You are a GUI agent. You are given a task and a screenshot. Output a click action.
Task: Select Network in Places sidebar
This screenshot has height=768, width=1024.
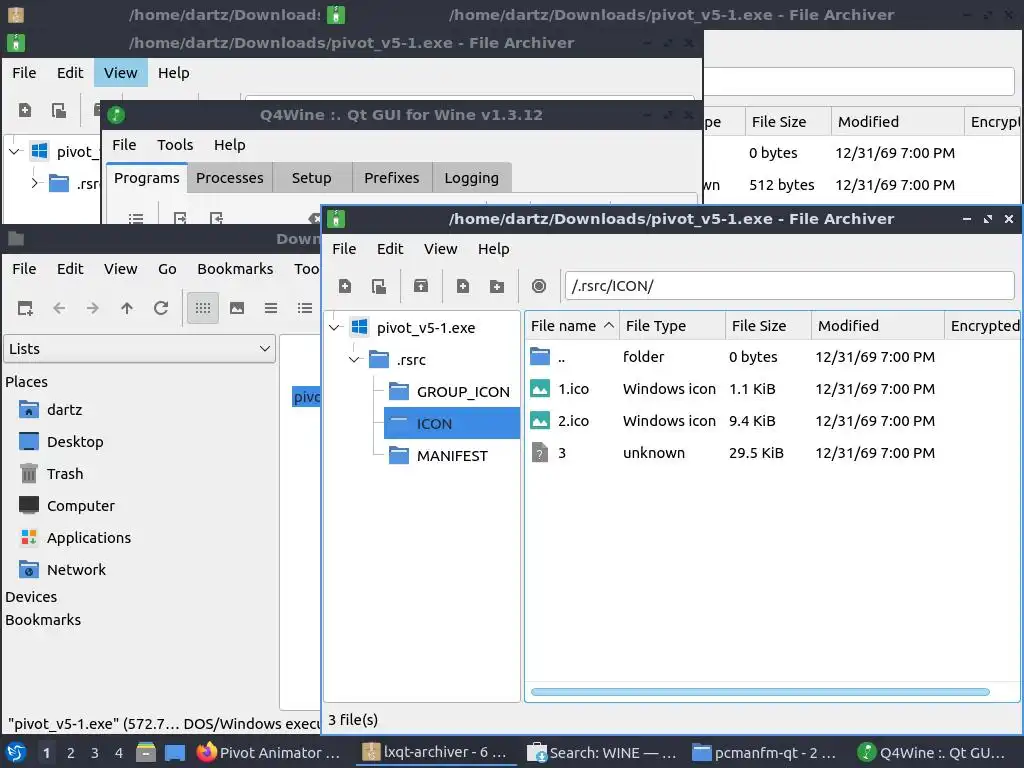point(76,569)
